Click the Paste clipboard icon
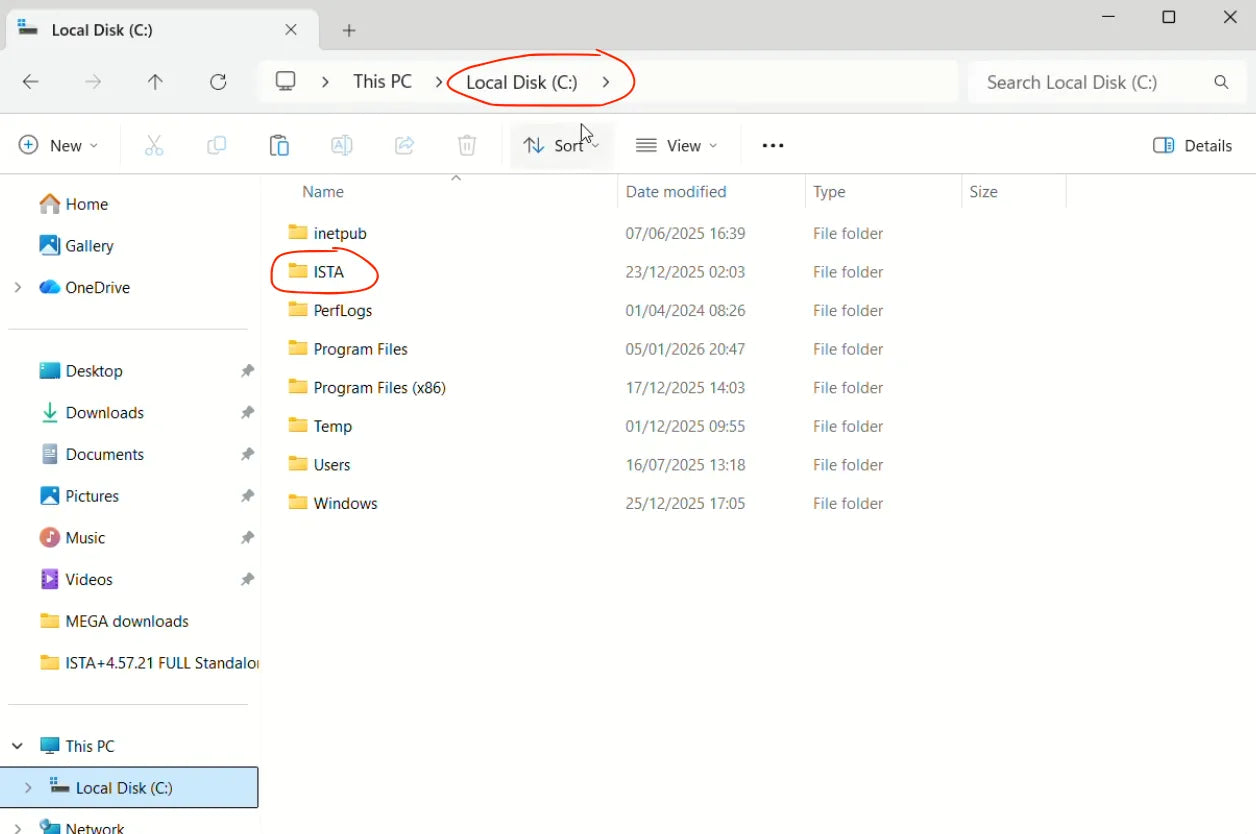 click(x=279, y=145)
